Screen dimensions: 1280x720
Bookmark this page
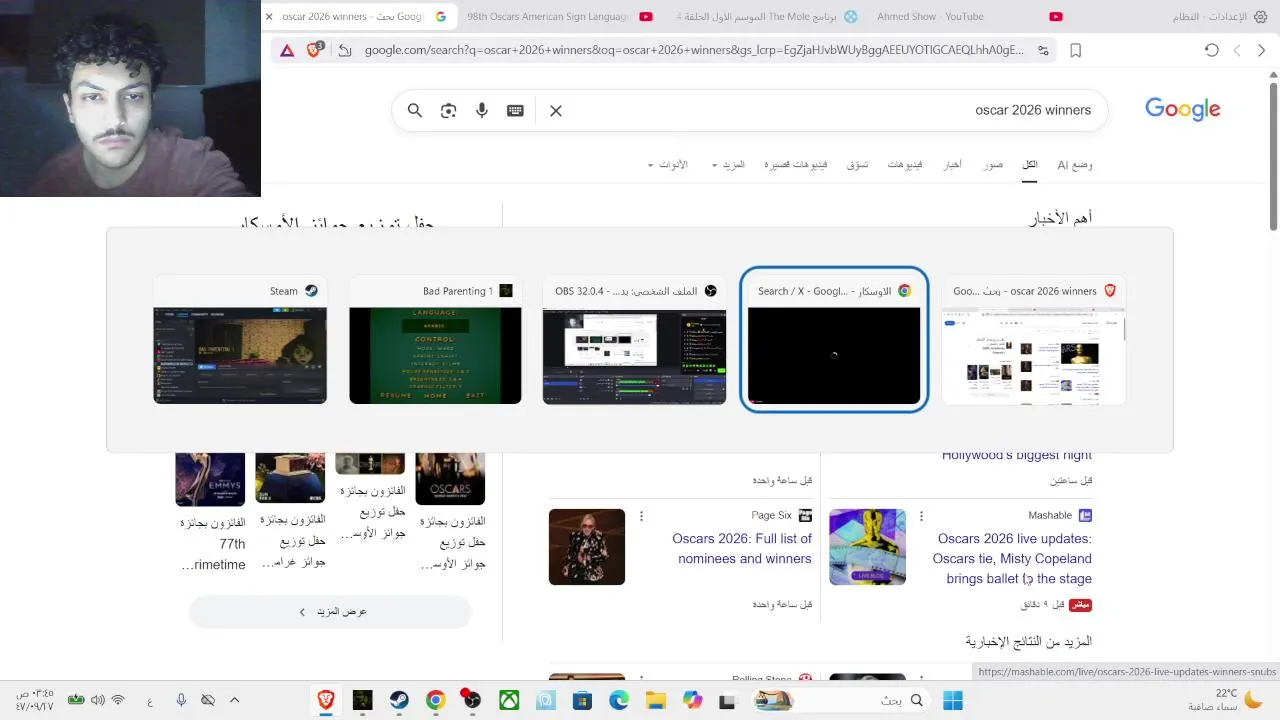coord(1076,50)
